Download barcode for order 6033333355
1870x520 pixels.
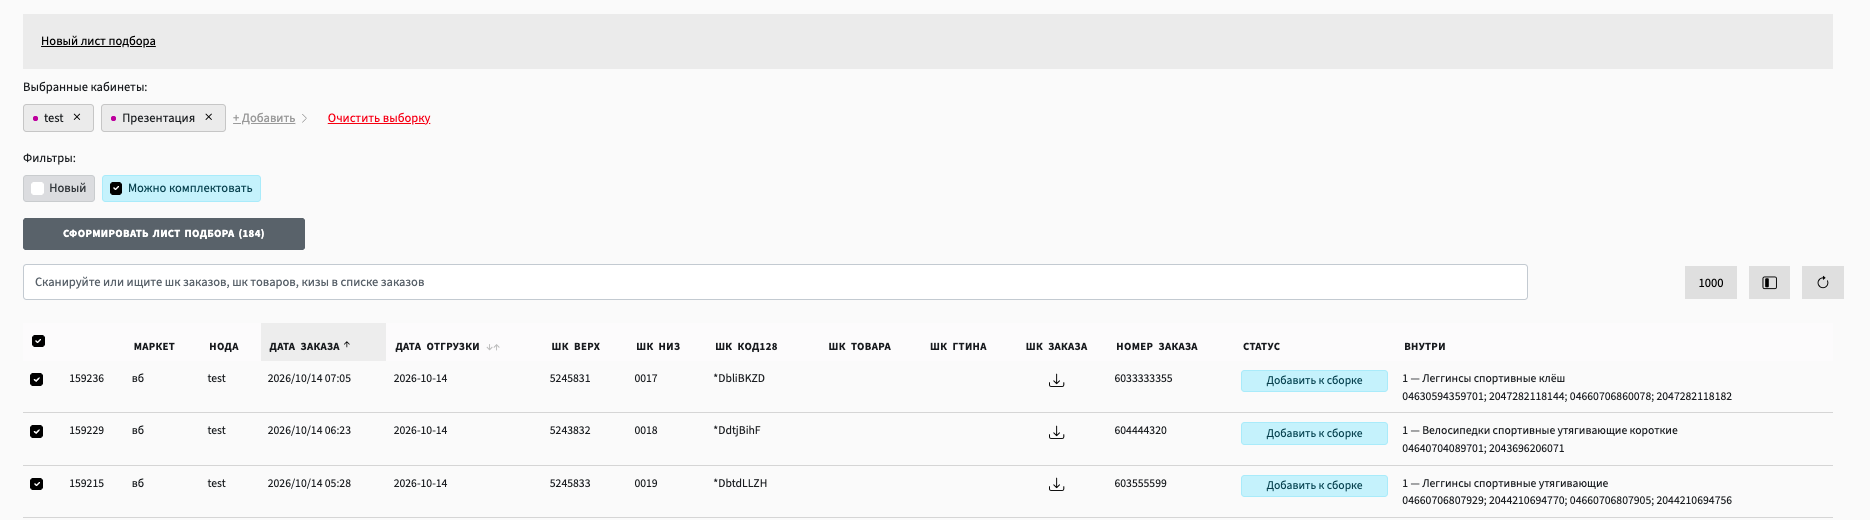pyautogui.click(x=1056, y=381)
